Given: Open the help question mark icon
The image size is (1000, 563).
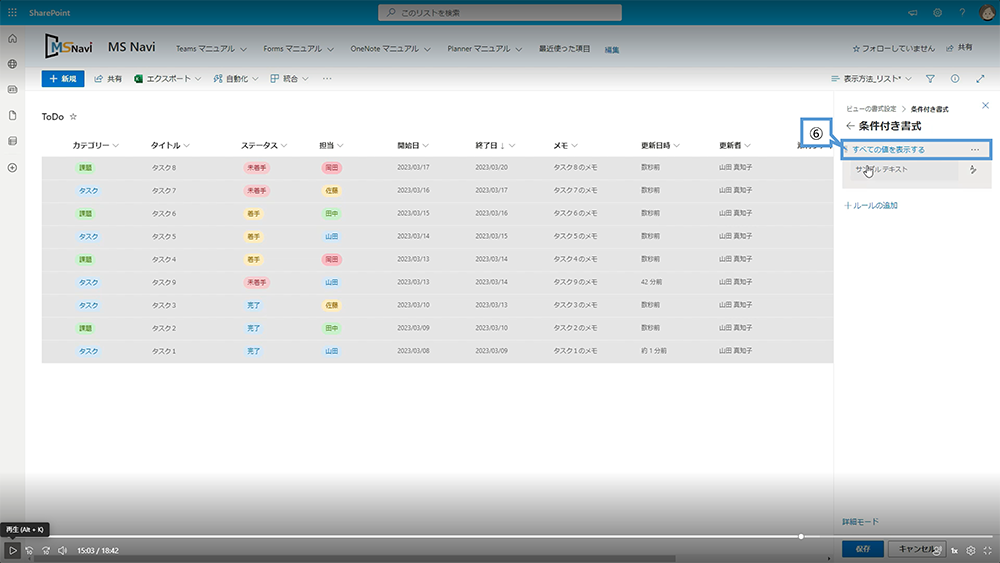Looking at the screenshot, I should pyautogui.click(x=962, y=13).
